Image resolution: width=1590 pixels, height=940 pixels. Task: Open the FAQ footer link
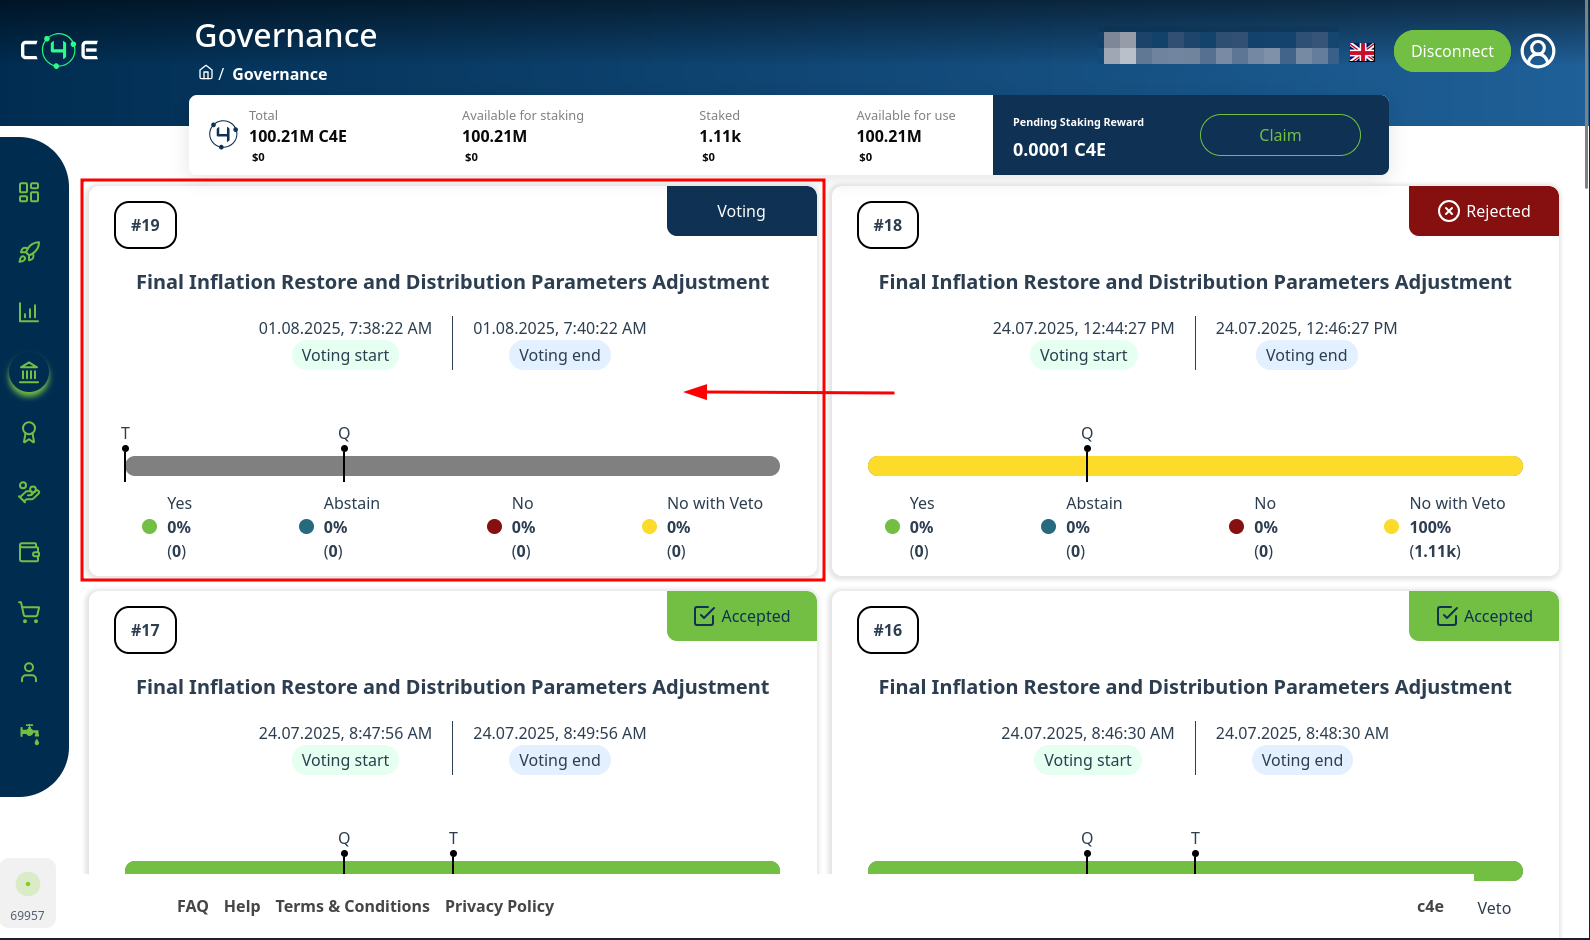click(x=192, y=906)
